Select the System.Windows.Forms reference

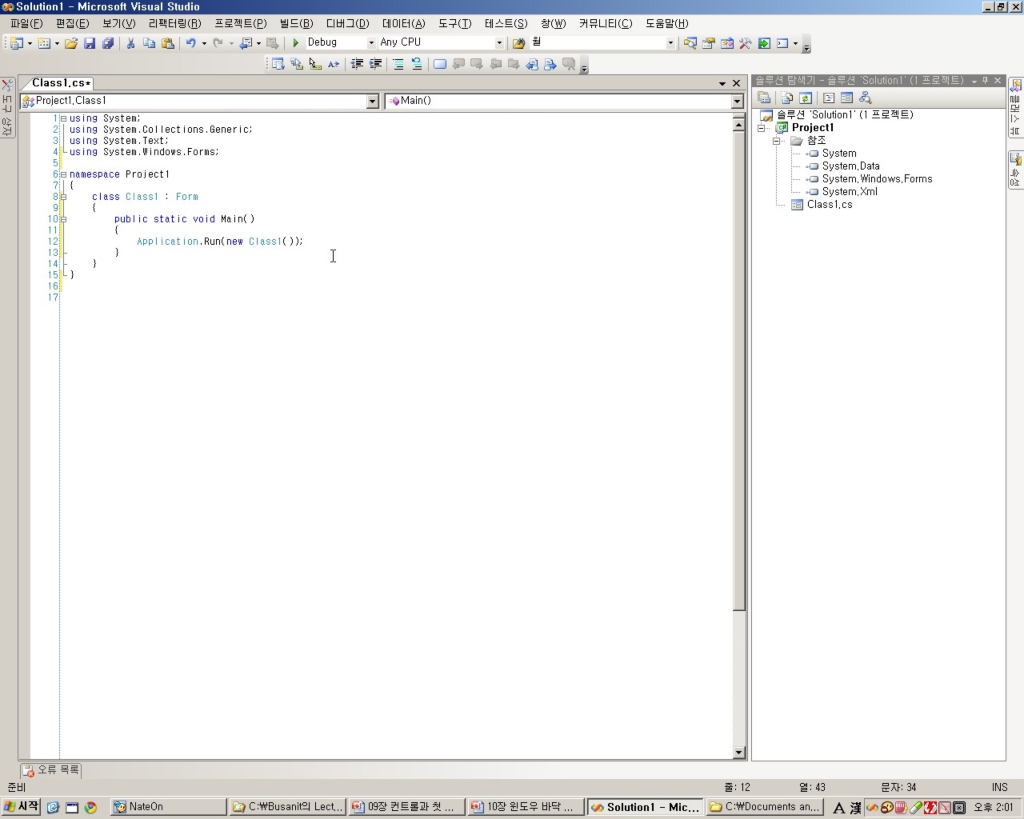tap(876, 179)
